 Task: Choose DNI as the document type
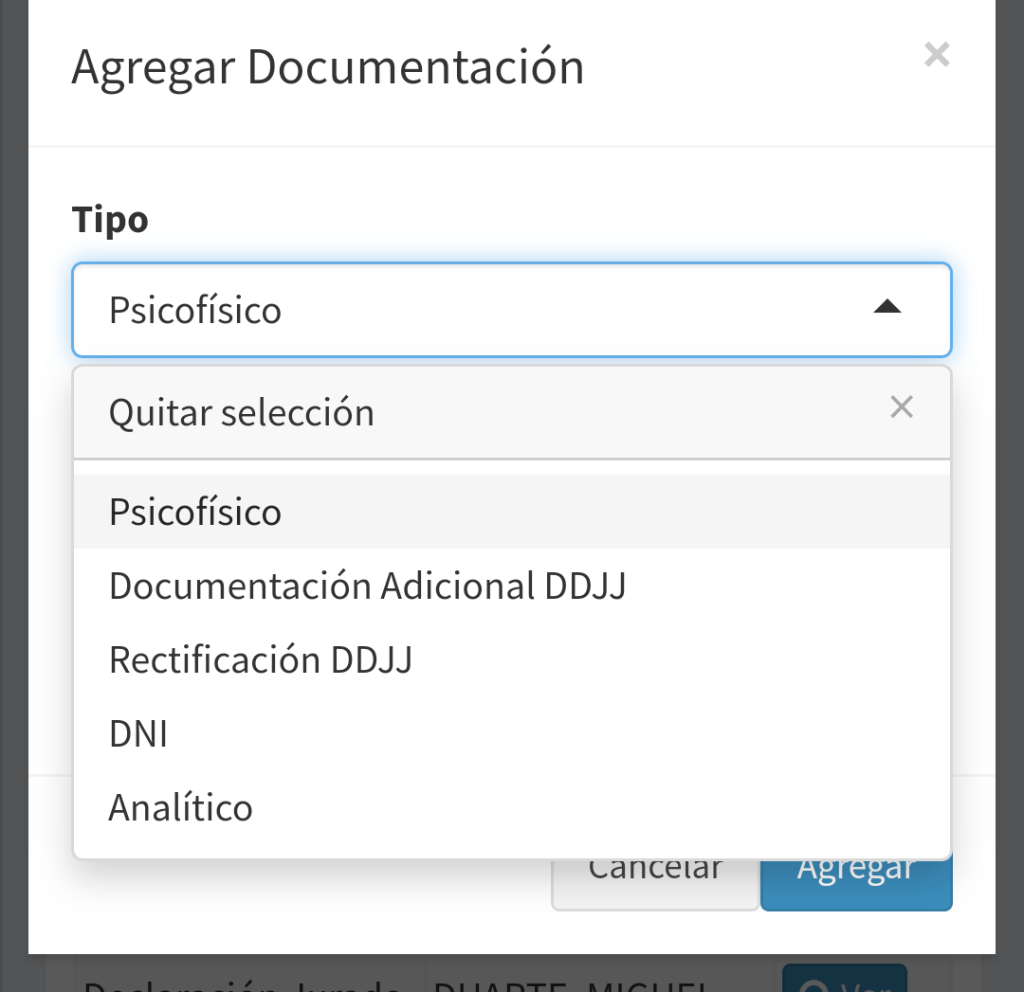click(x=138, y=734)
